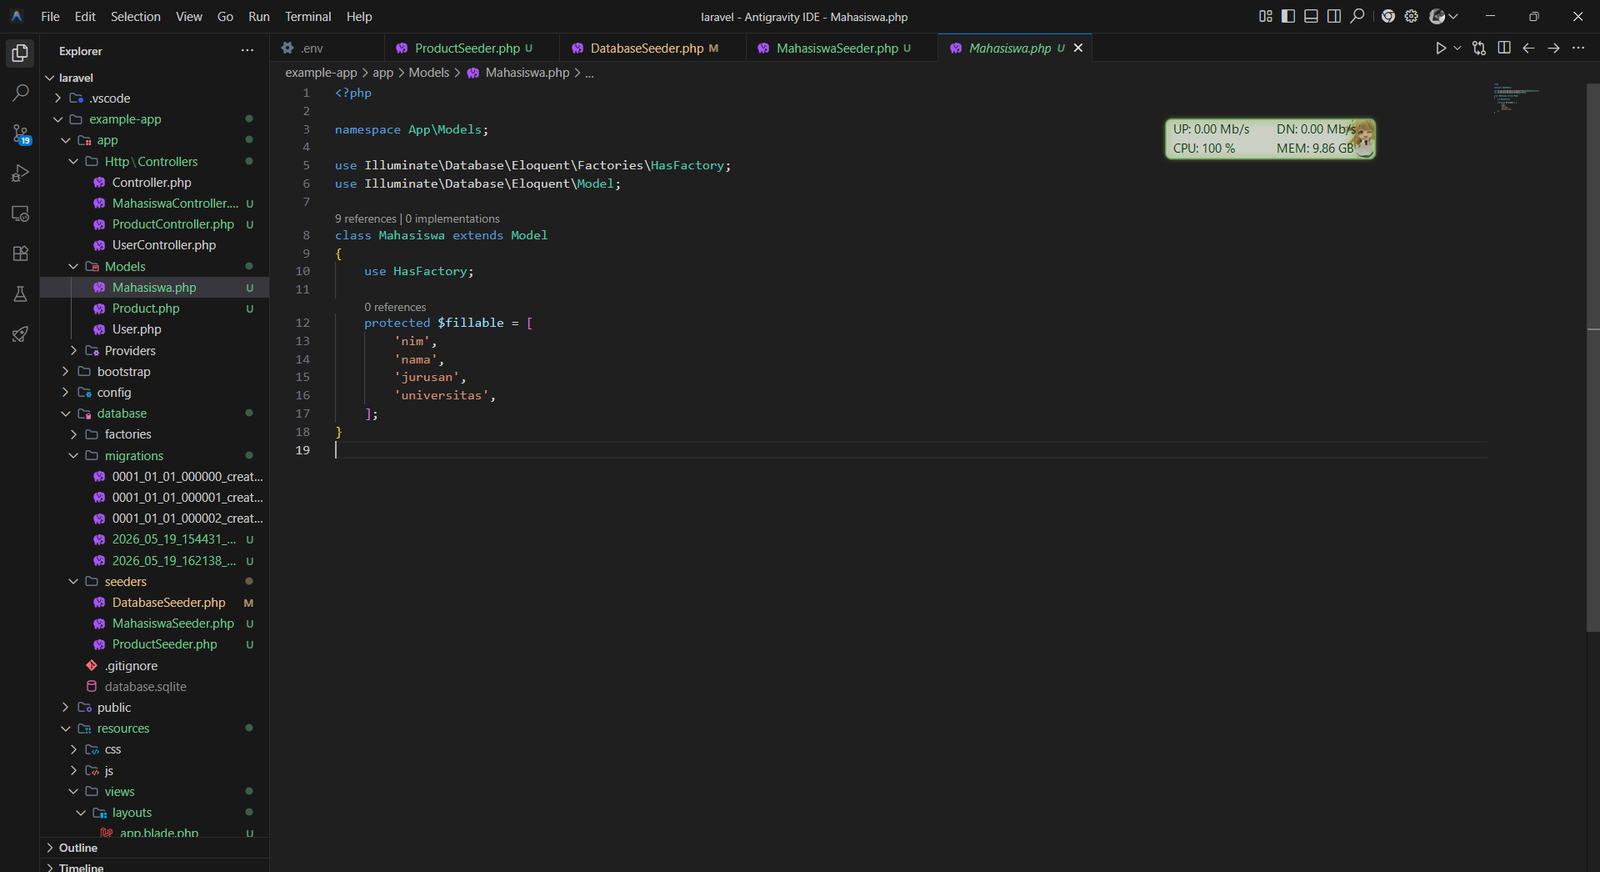Open the Run and Debug view
1600x872 pixels.
click(x=20, y=173)
